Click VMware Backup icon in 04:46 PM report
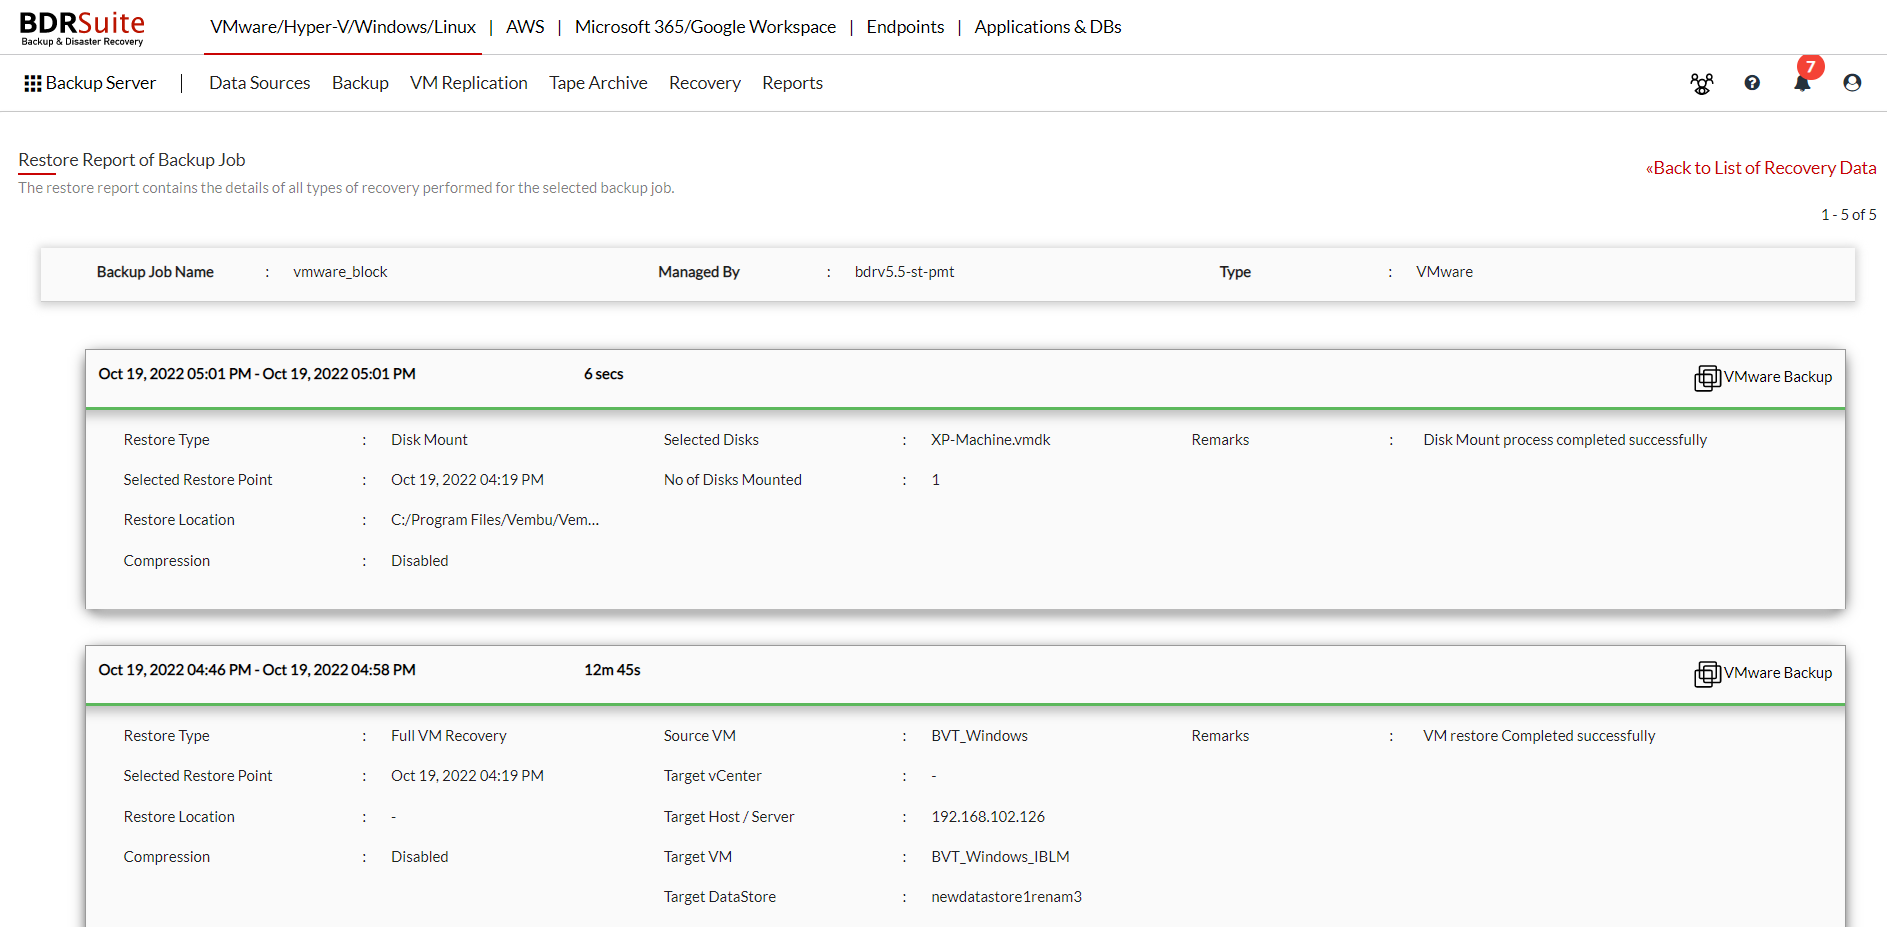Viewport: 1887px width, 927px height. click(x=1707, y=674)
